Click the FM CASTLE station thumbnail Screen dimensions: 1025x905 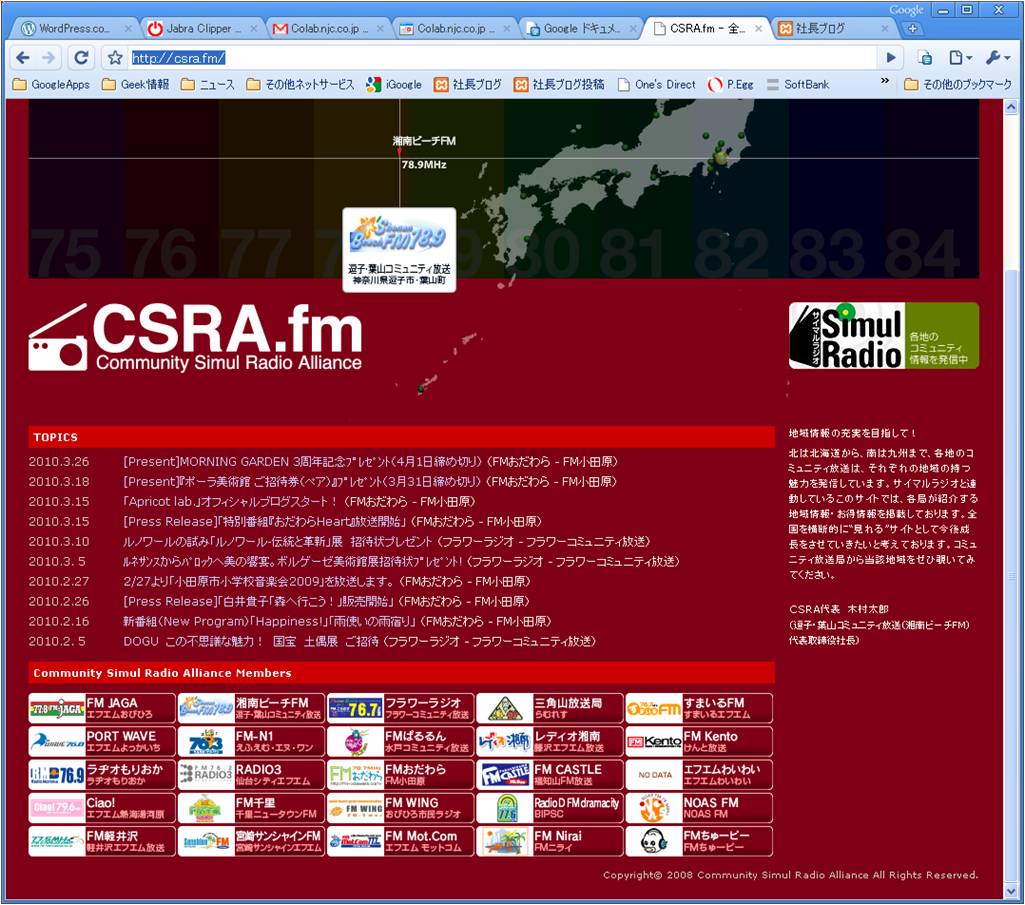click(505, 775)
